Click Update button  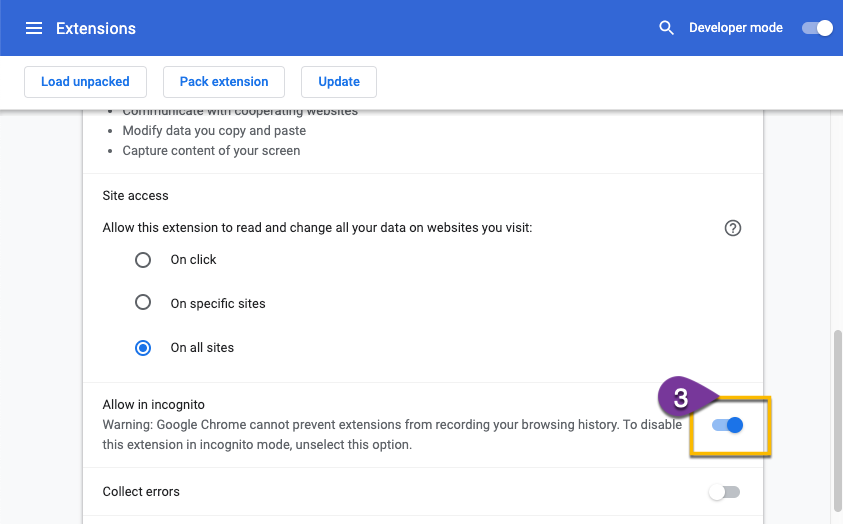(x=339, y=82)
